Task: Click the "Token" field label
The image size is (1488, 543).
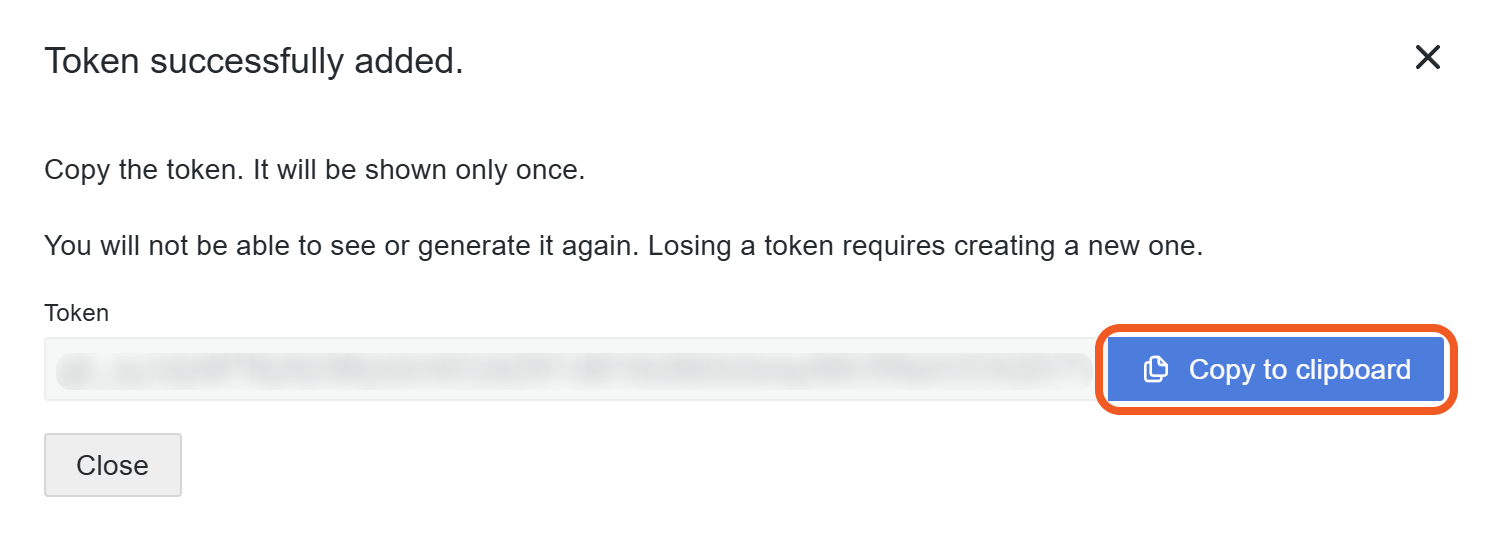Action: [76, 313]
